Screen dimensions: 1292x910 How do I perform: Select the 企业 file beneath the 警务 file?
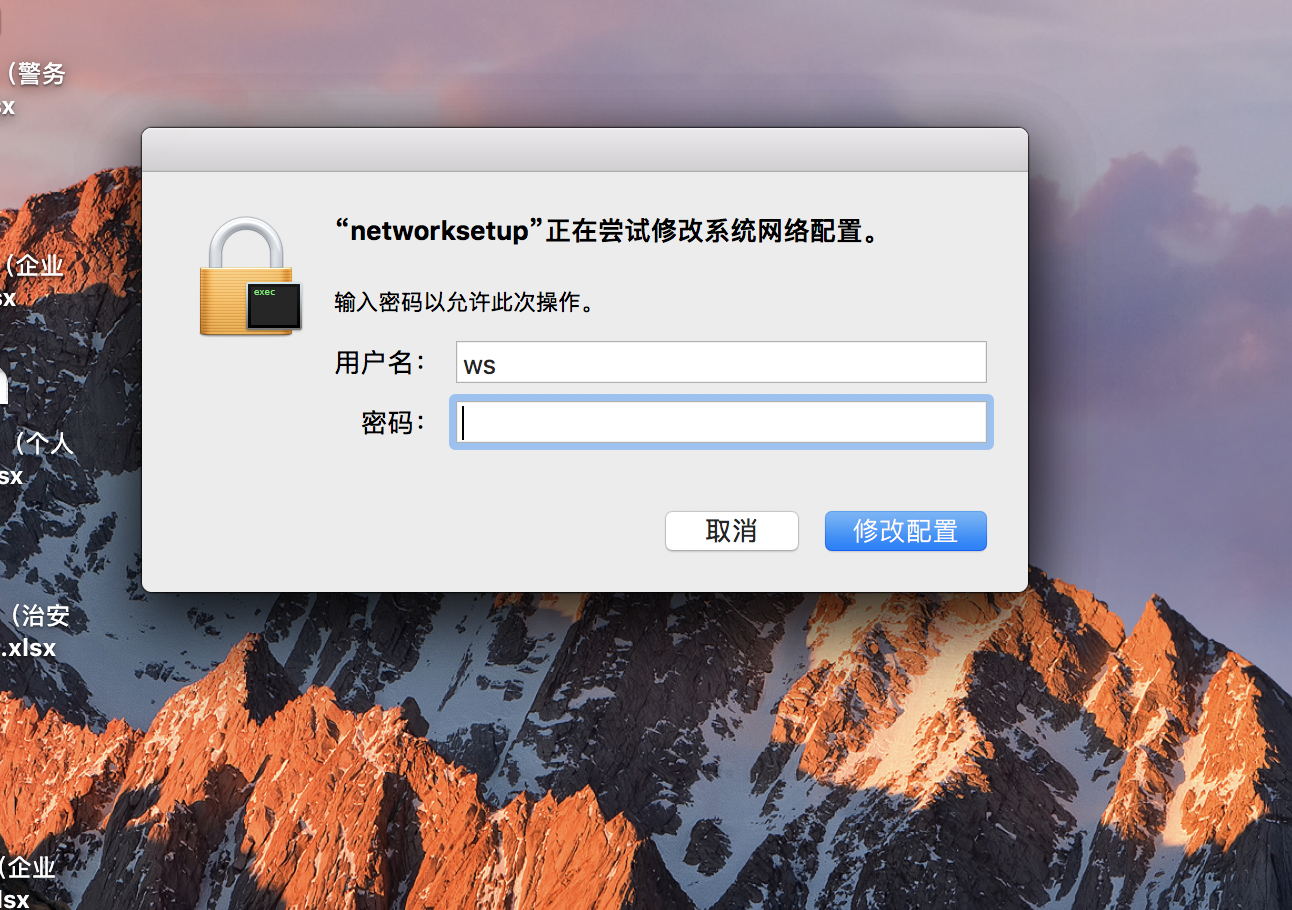(30, 281)
